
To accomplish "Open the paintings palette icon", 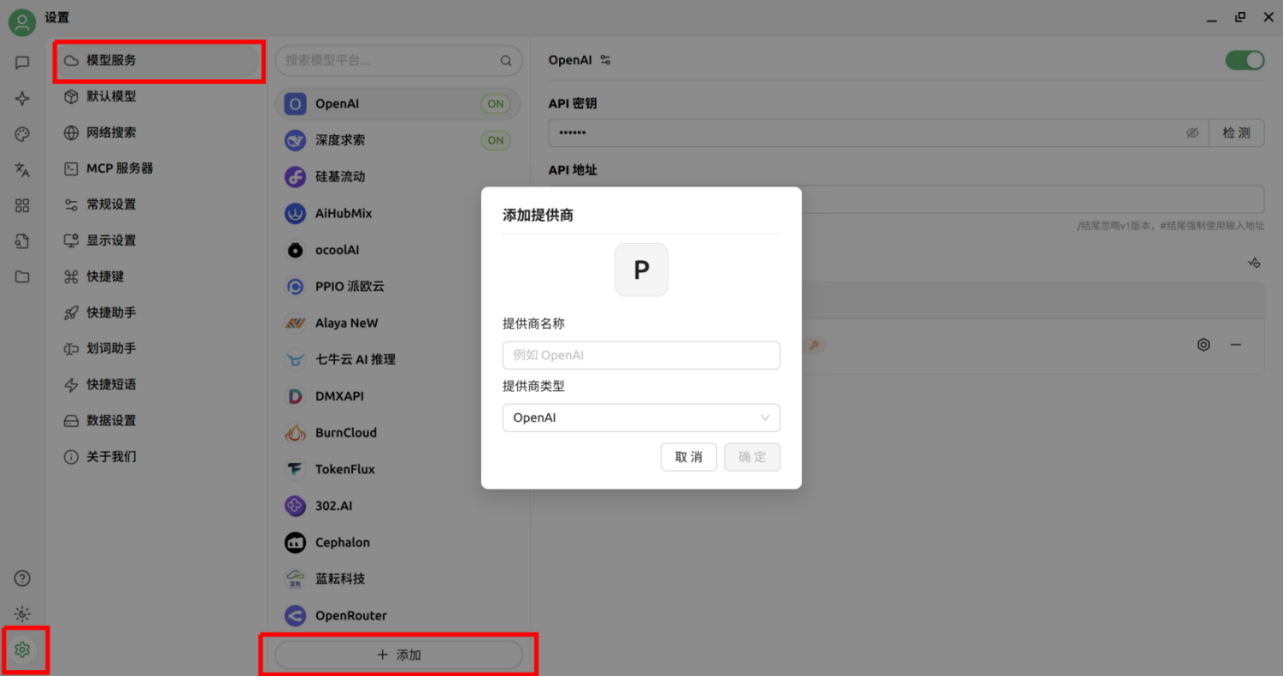I will [22, 134].
